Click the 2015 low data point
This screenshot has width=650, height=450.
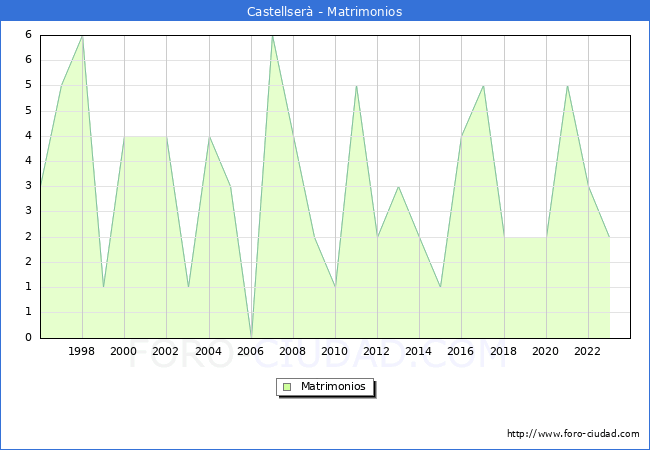point(440,287)
